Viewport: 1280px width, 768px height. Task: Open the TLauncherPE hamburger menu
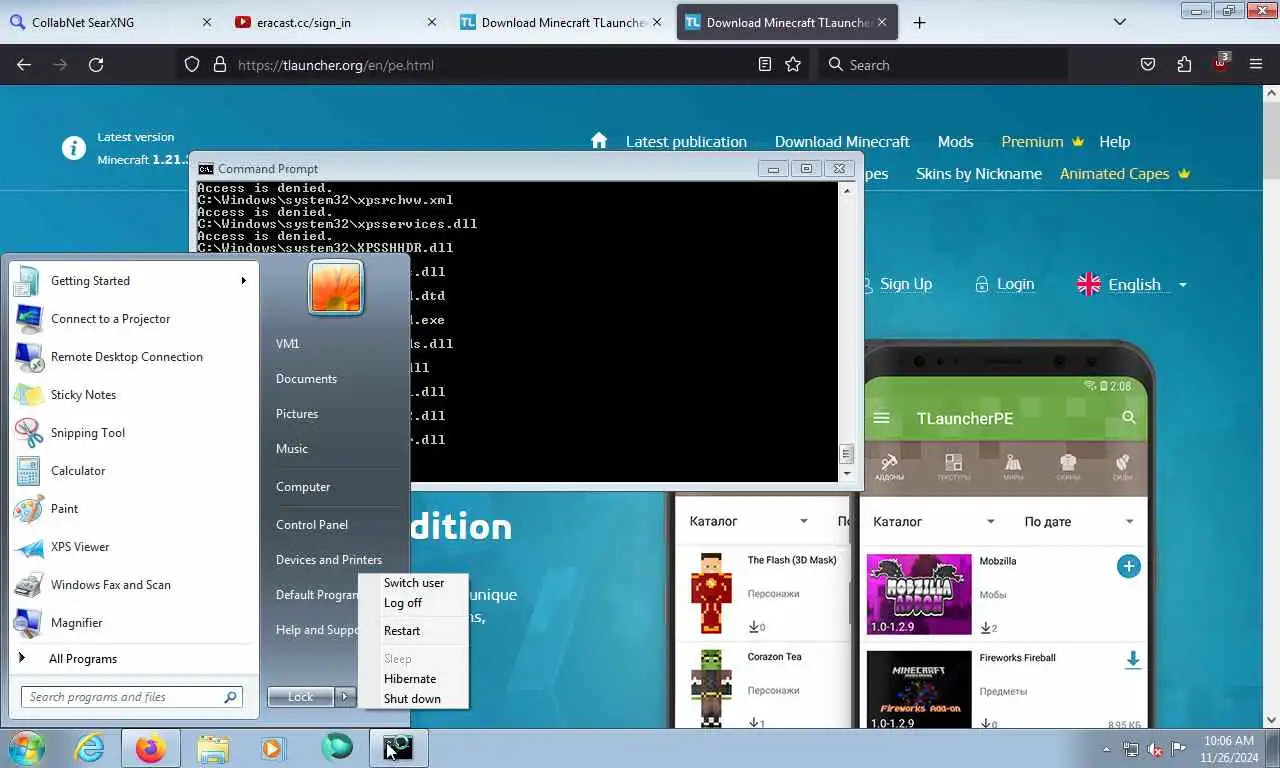pos(881,418)
